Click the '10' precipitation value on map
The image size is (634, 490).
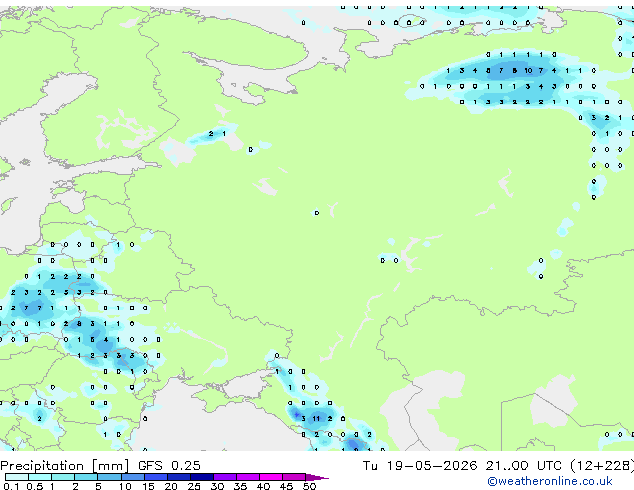point(528,70)
